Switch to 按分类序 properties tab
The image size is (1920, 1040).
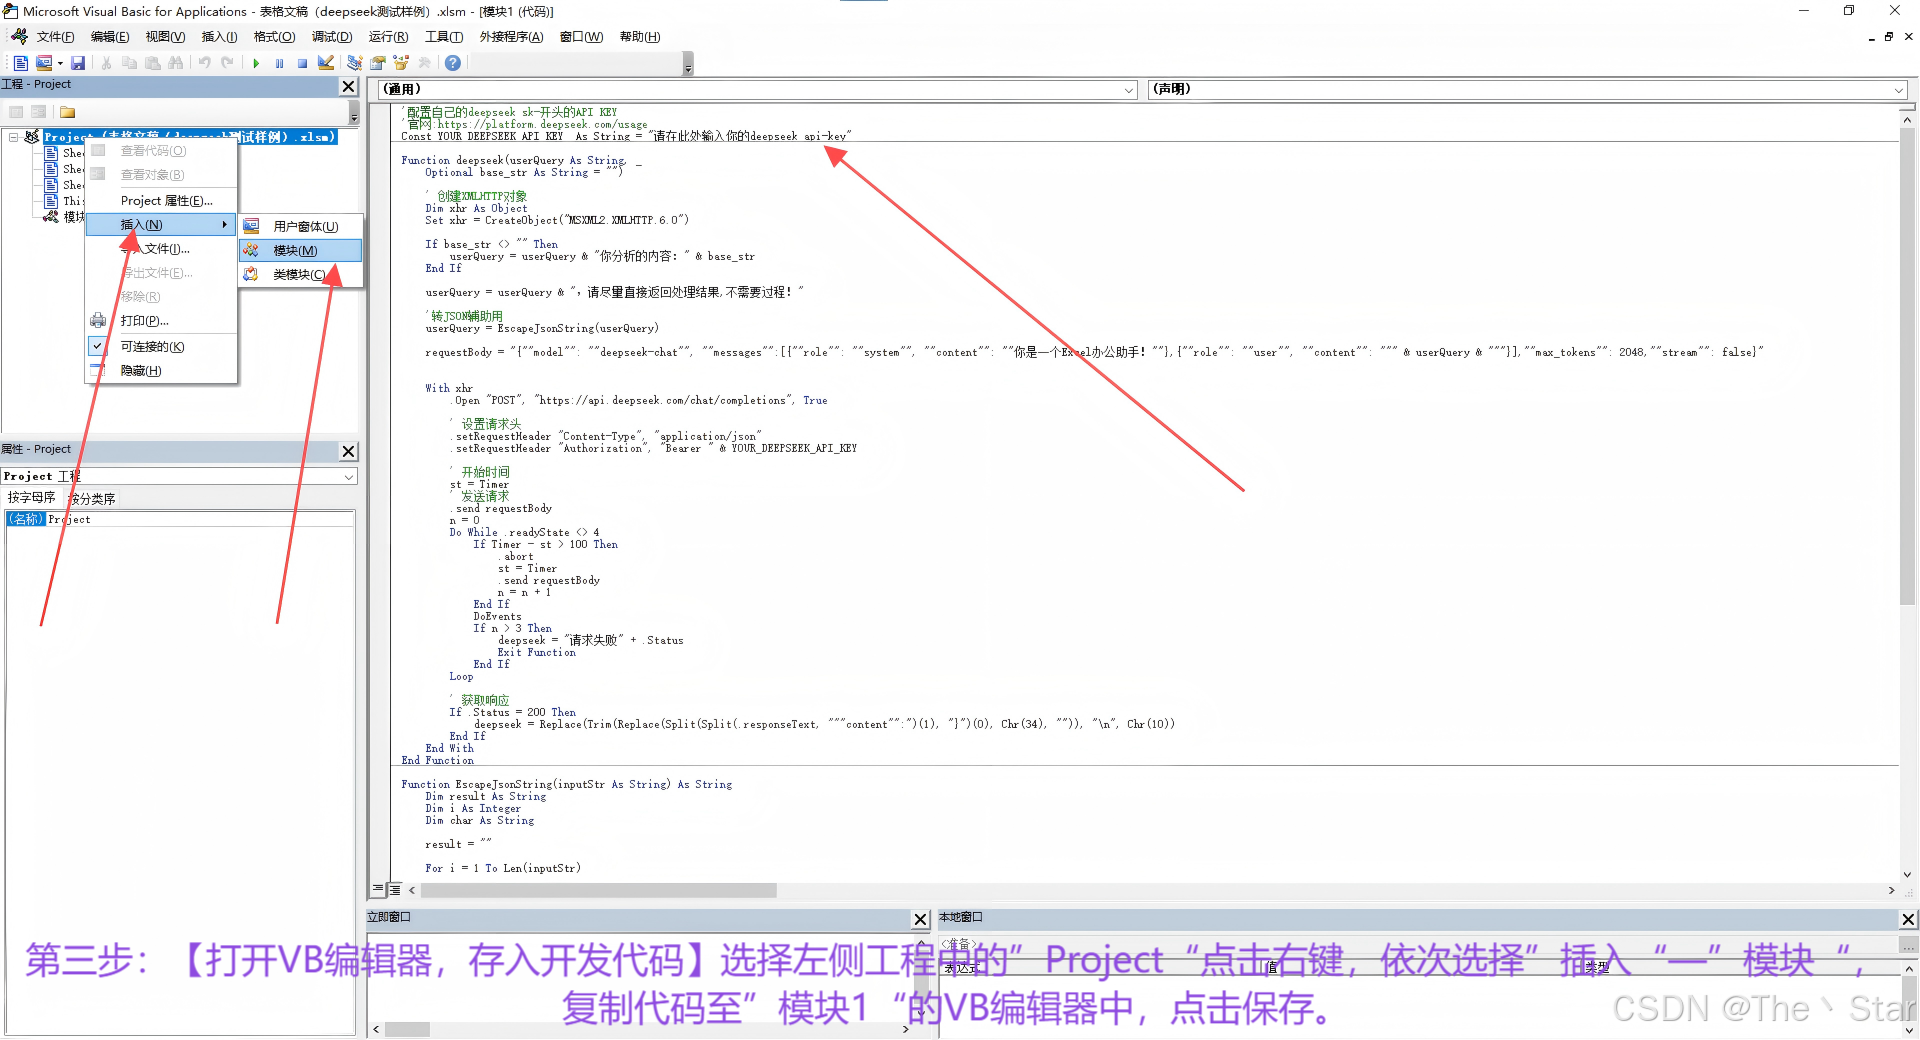tap(91, 498)
